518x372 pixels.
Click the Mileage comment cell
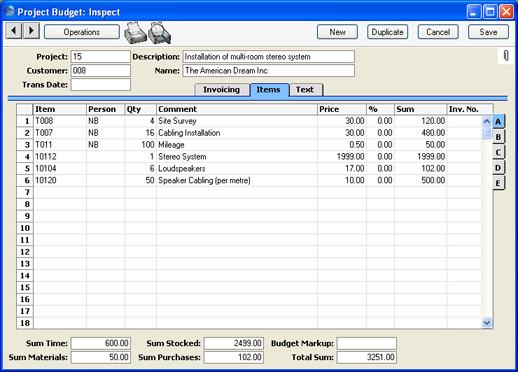[x=237, y=145]
